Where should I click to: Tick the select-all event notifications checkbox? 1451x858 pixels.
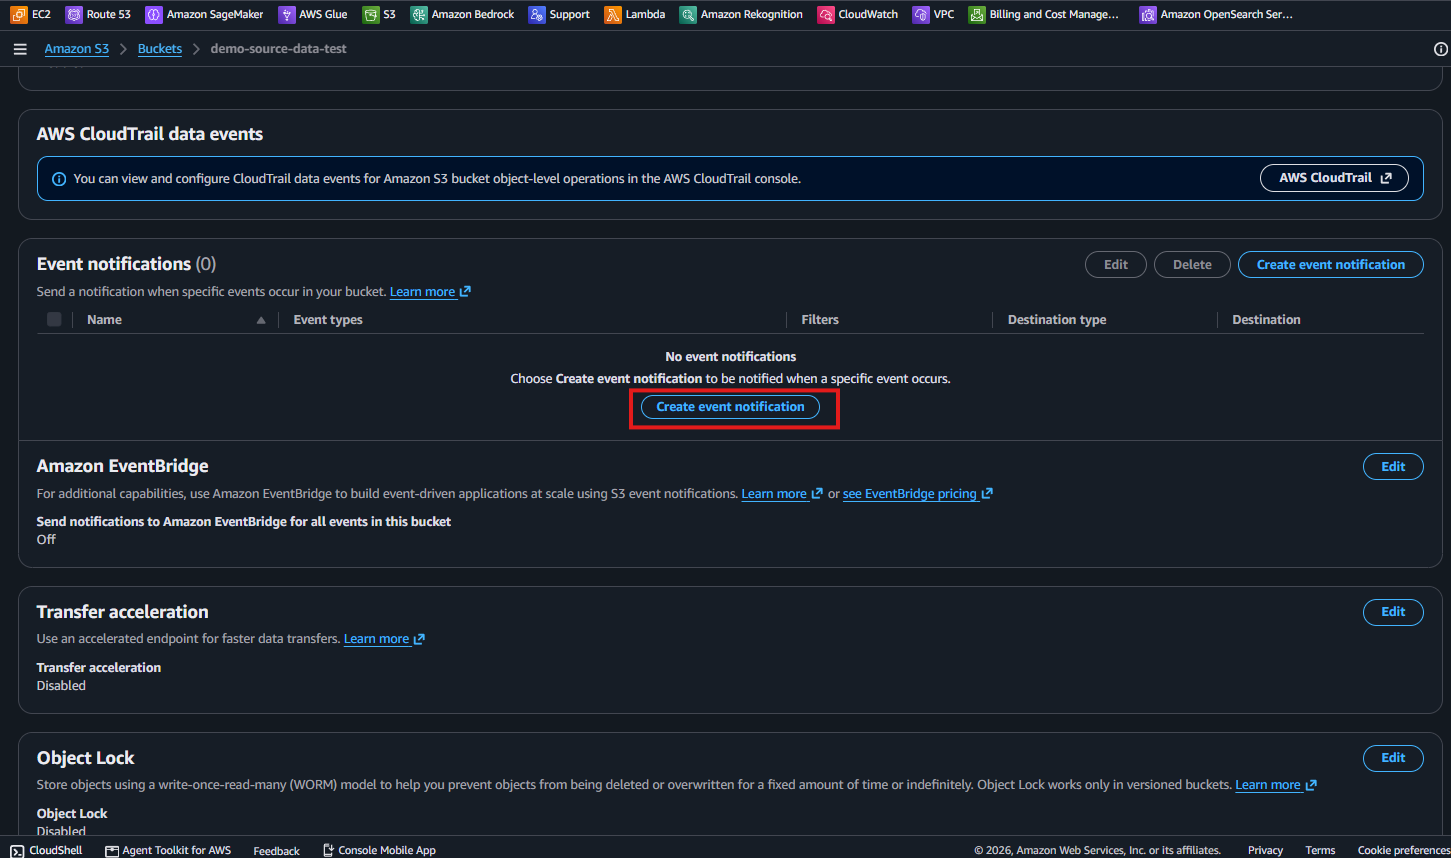54,320
